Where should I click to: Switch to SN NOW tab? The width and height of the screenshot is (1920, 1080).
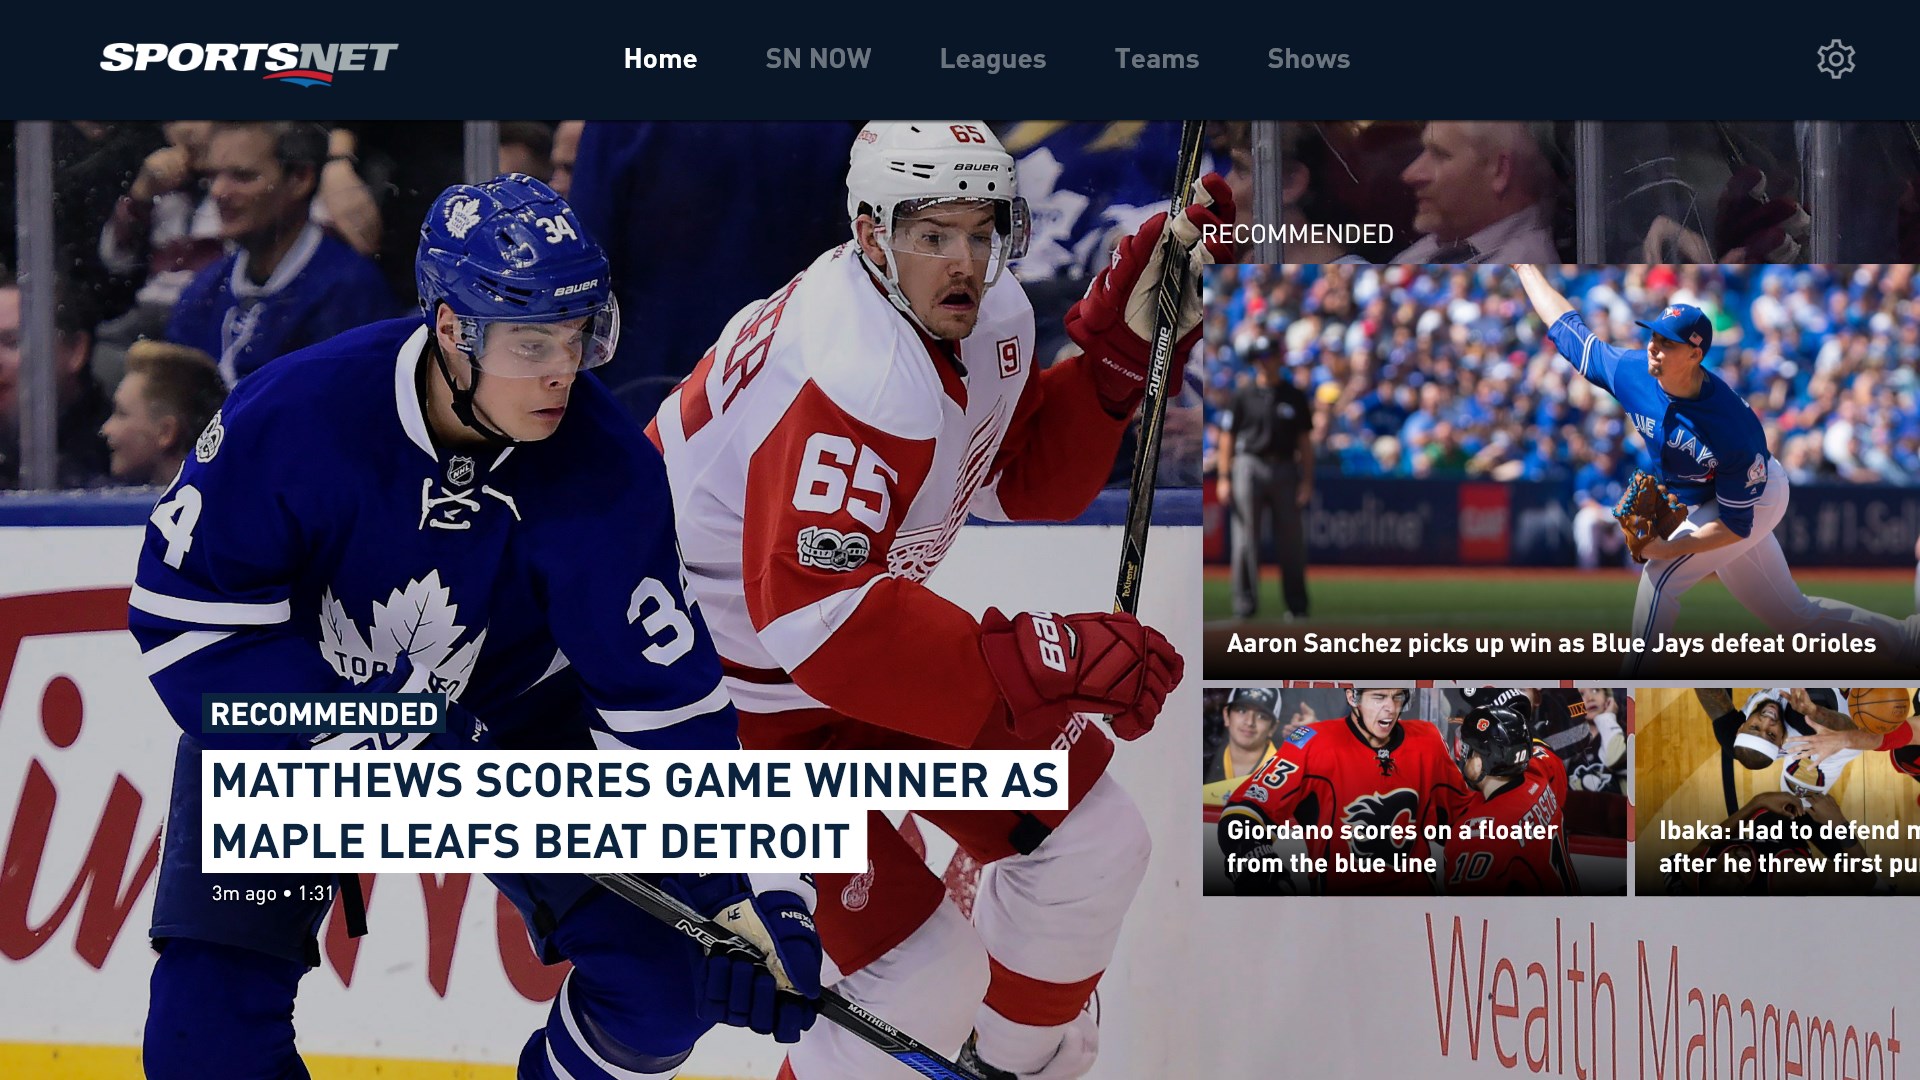[x=818, y=59]
